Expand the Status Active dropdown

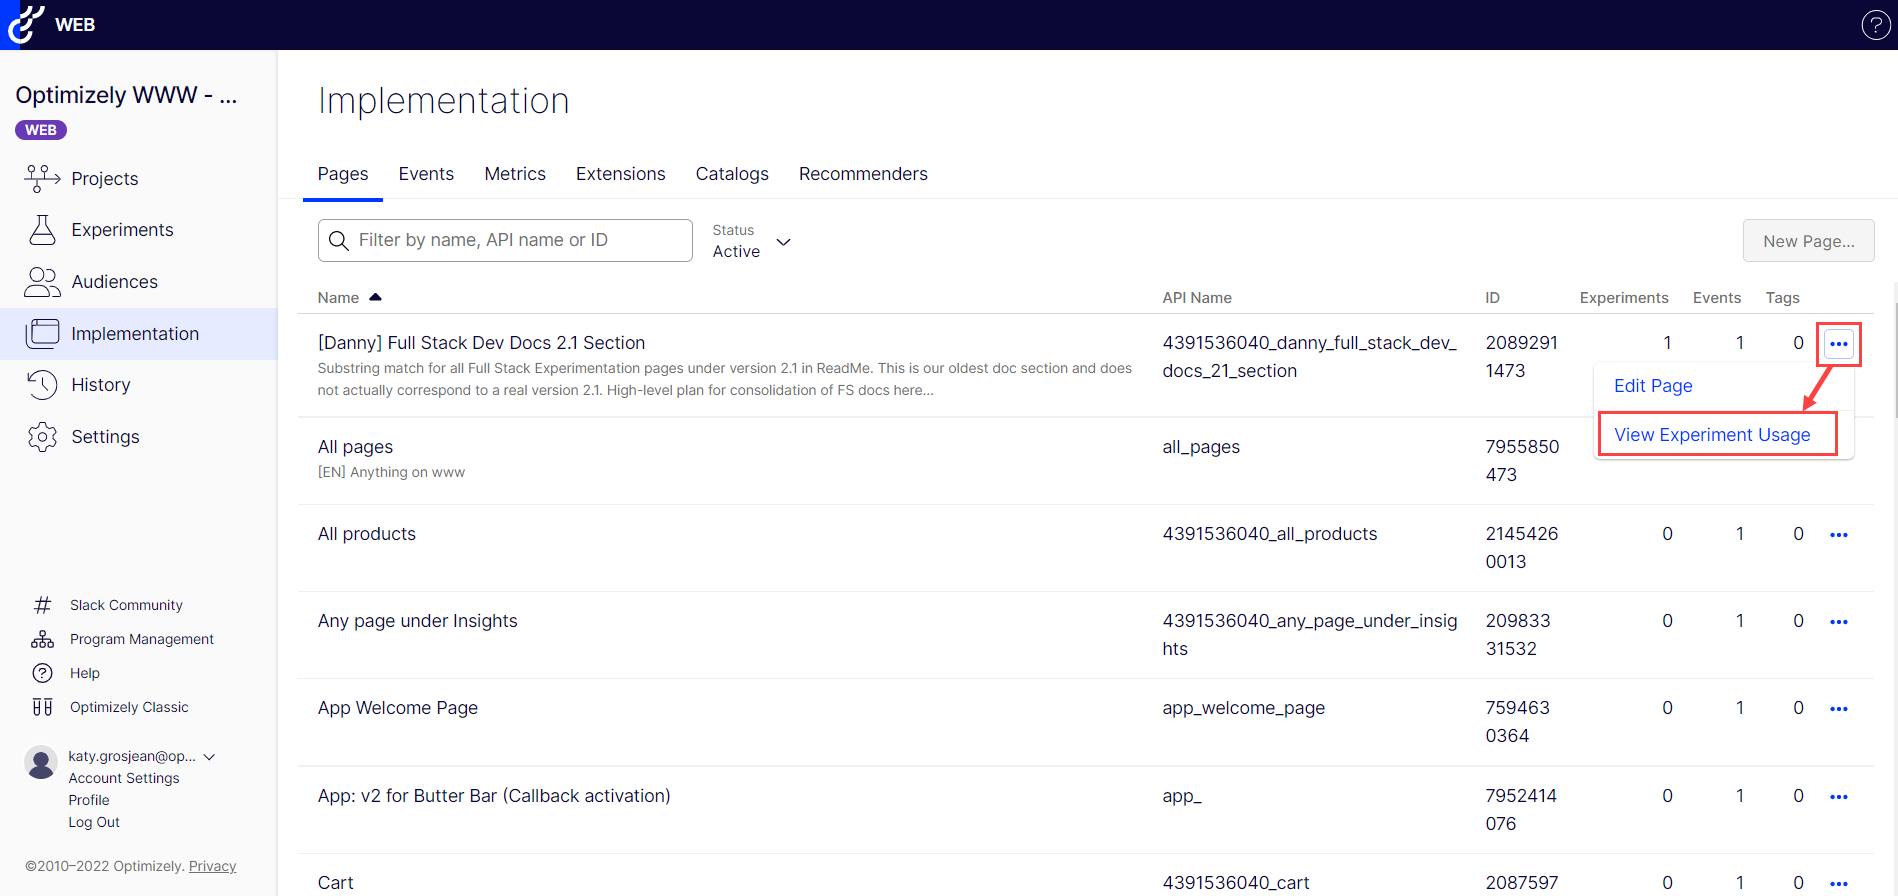tap(752, 241)
